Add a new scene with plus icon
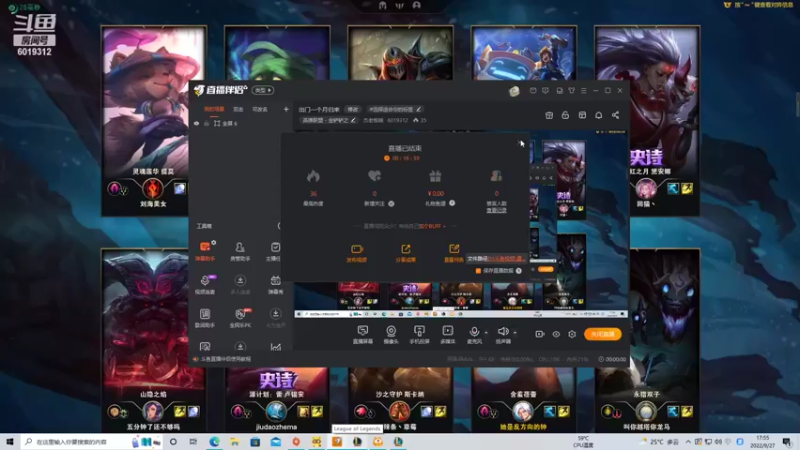Screen dimensions: 800x450 (x=286, y=109)
